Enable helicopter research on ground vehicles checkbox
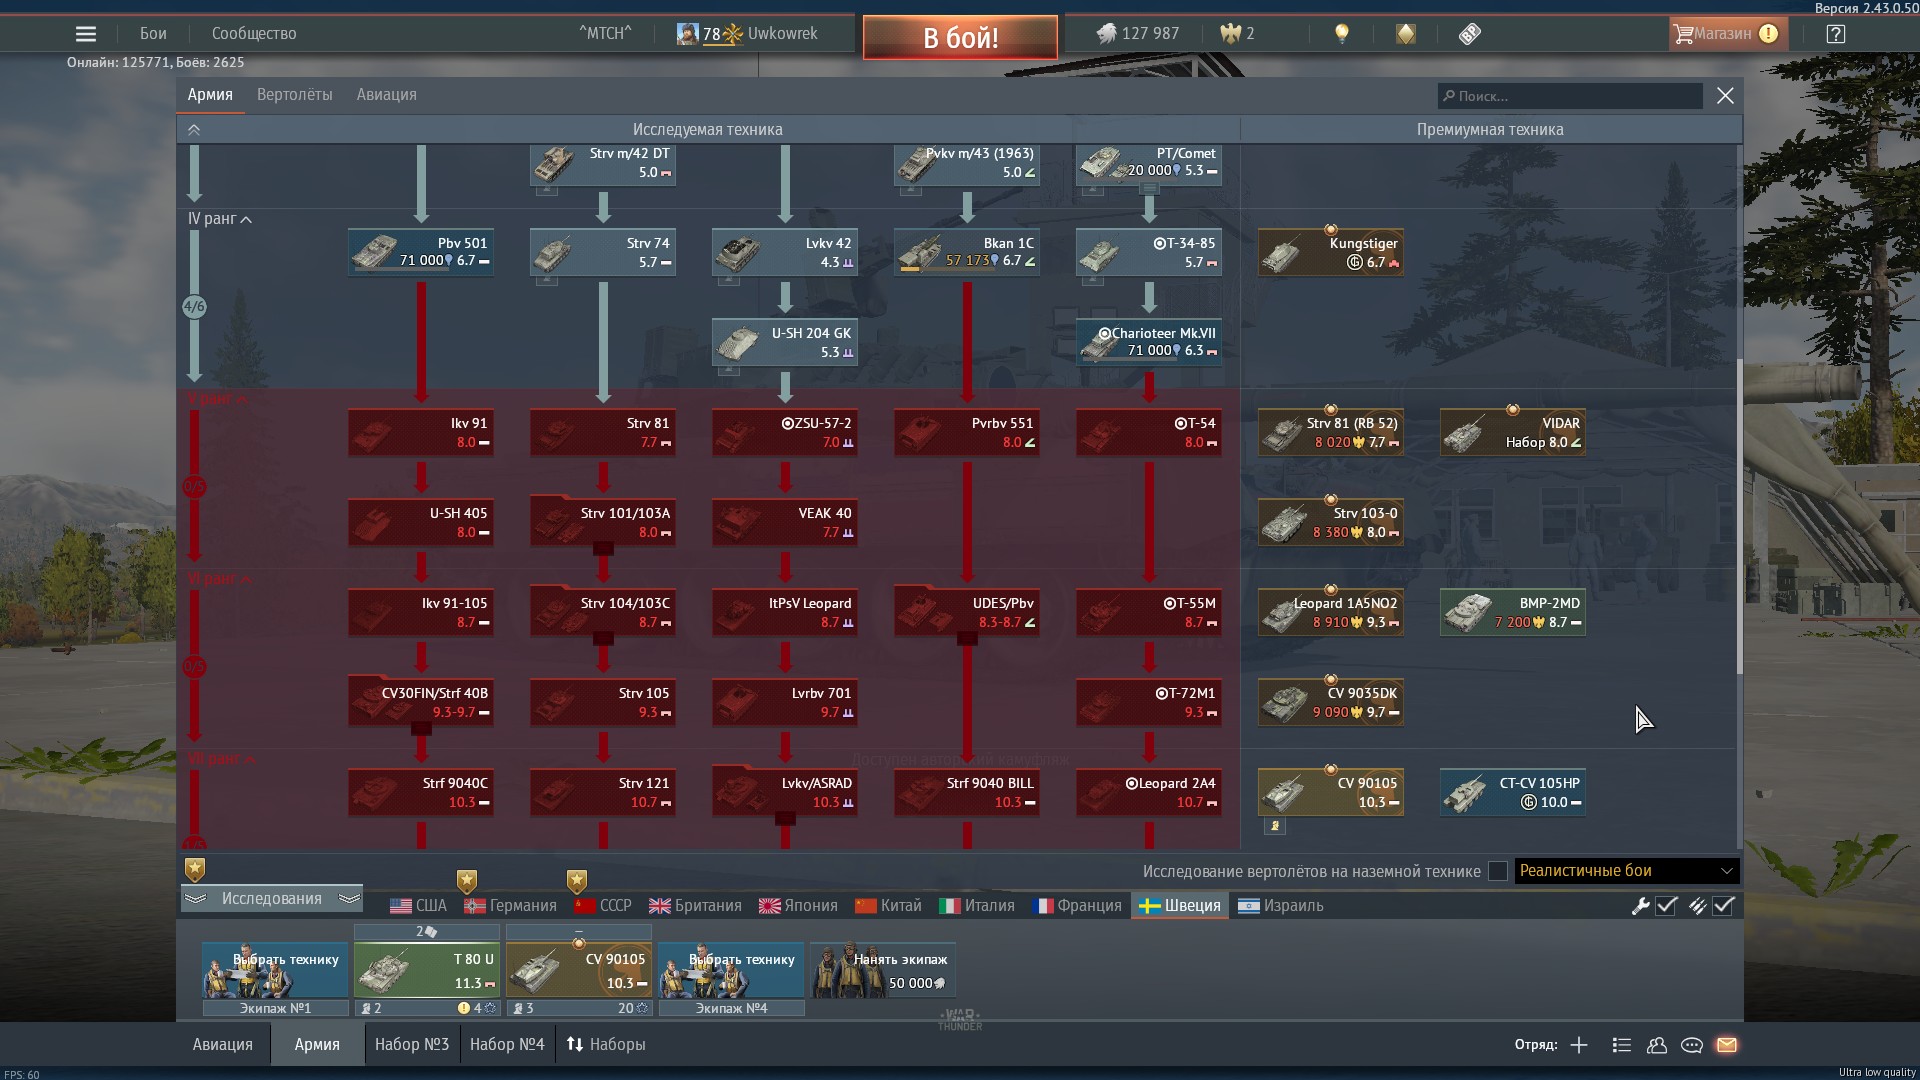 [x=1497, y=871]
